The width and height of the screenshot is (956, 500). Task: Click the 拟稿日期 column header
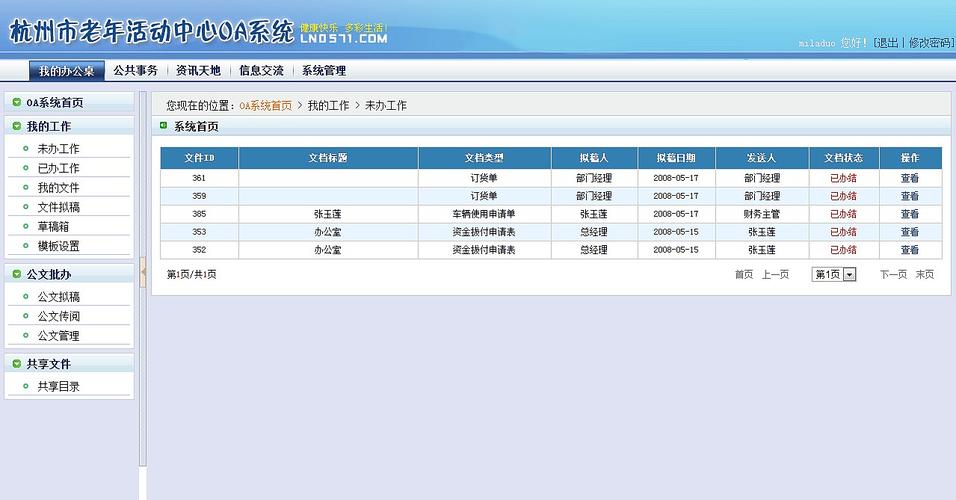676,158
